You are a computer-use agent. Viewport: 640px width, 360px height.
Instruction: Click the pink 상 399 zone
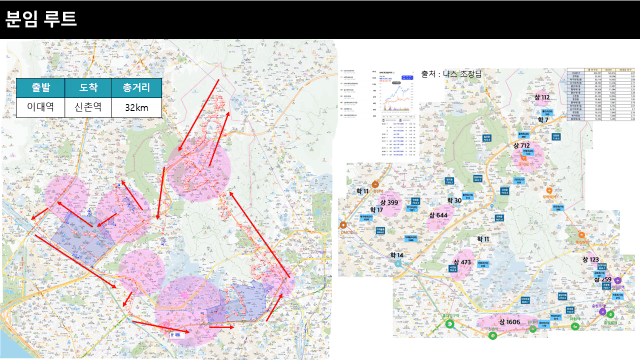tap(389, 203)
